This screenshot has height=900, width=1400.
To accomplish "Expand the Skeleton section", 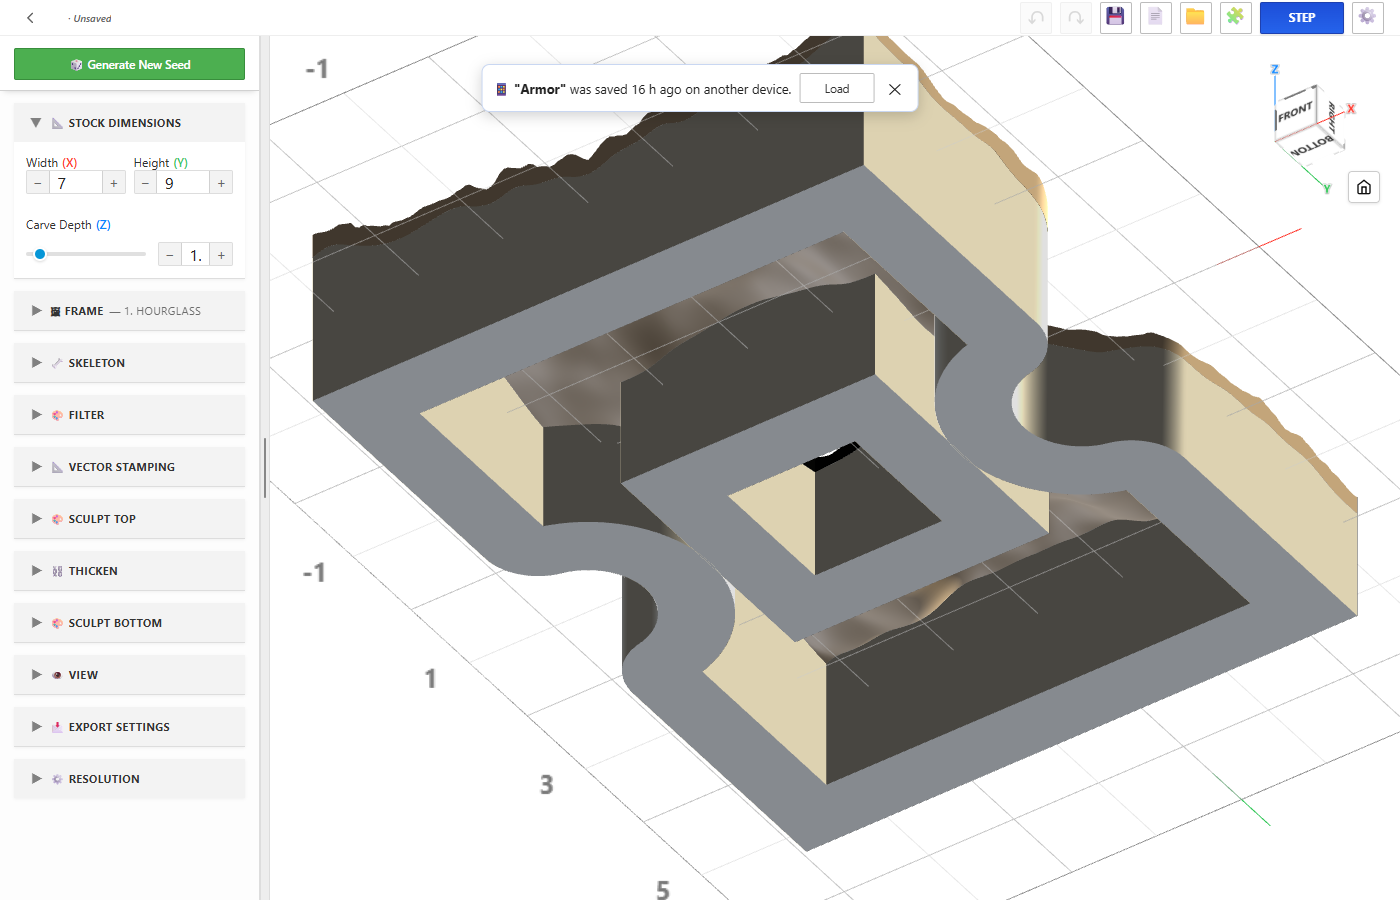I will coord(129,363).
